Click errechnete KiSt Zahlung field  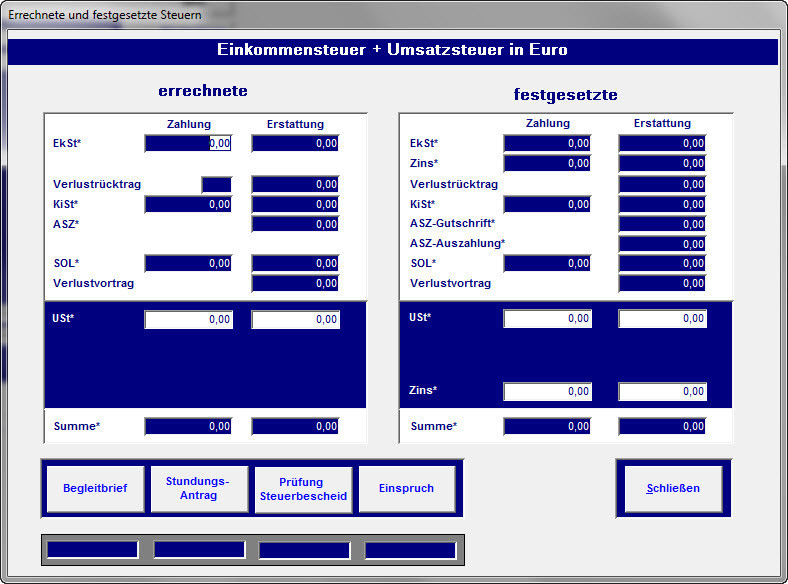(188, 205)
